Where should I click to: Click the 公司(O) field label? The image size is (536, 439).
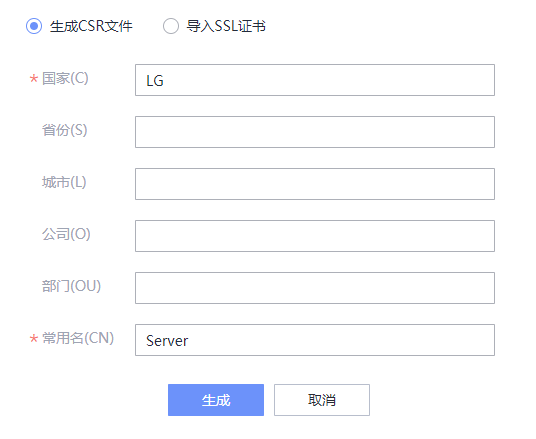click(x=66, y=234)
